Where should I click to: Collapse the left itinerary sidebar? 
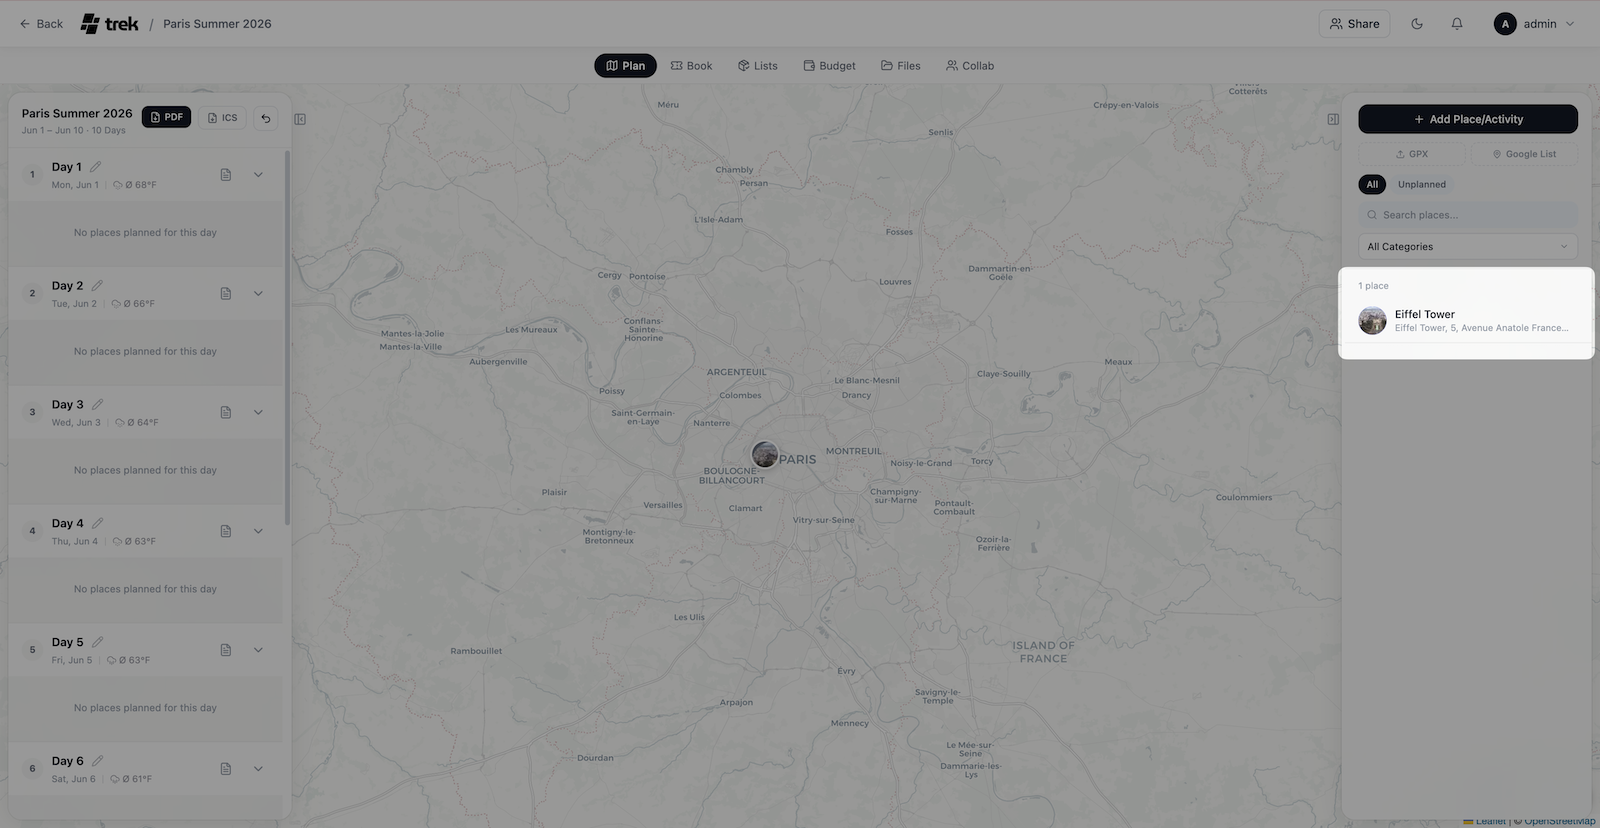pos(300,119)
